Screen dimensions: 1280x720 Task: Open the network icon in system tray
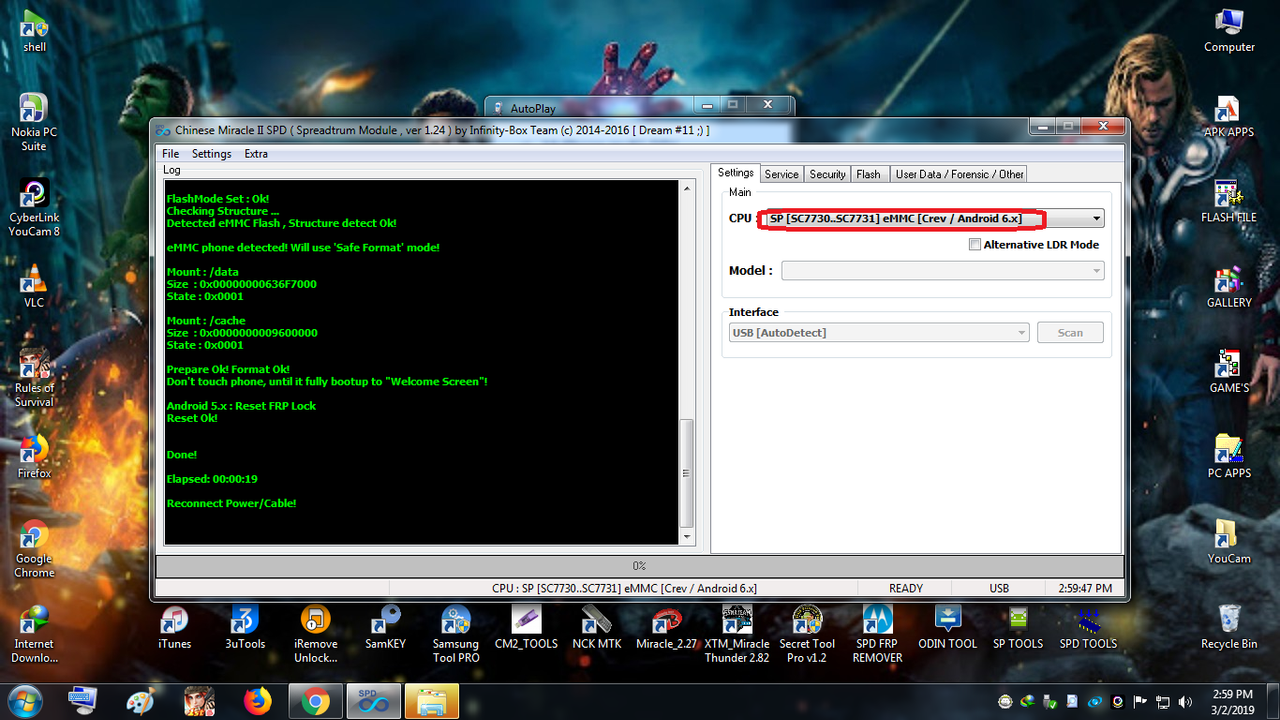pyautogui.click(x=1164, y=702)
